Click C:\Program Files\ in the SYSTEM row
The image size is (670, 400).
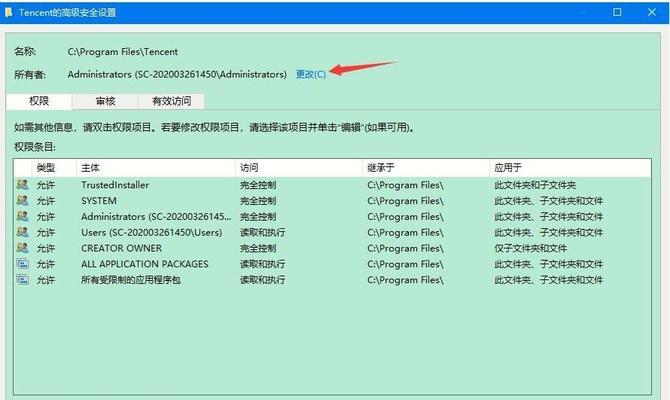pyautogui.click(x=405, y=201)
